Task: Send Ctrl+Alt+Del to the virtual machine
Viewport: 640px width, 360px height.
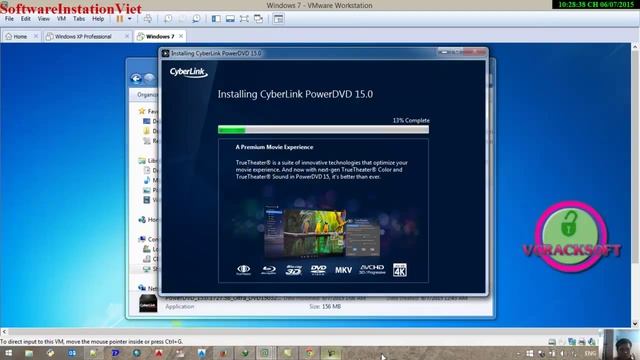Action: 148,19
